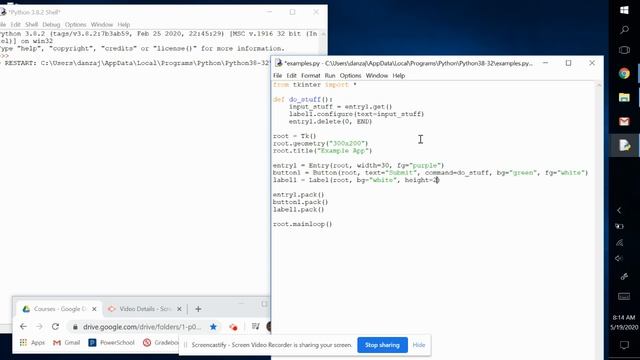
Task: Open Windows search from the taskbar
Action: click(624, 30)
